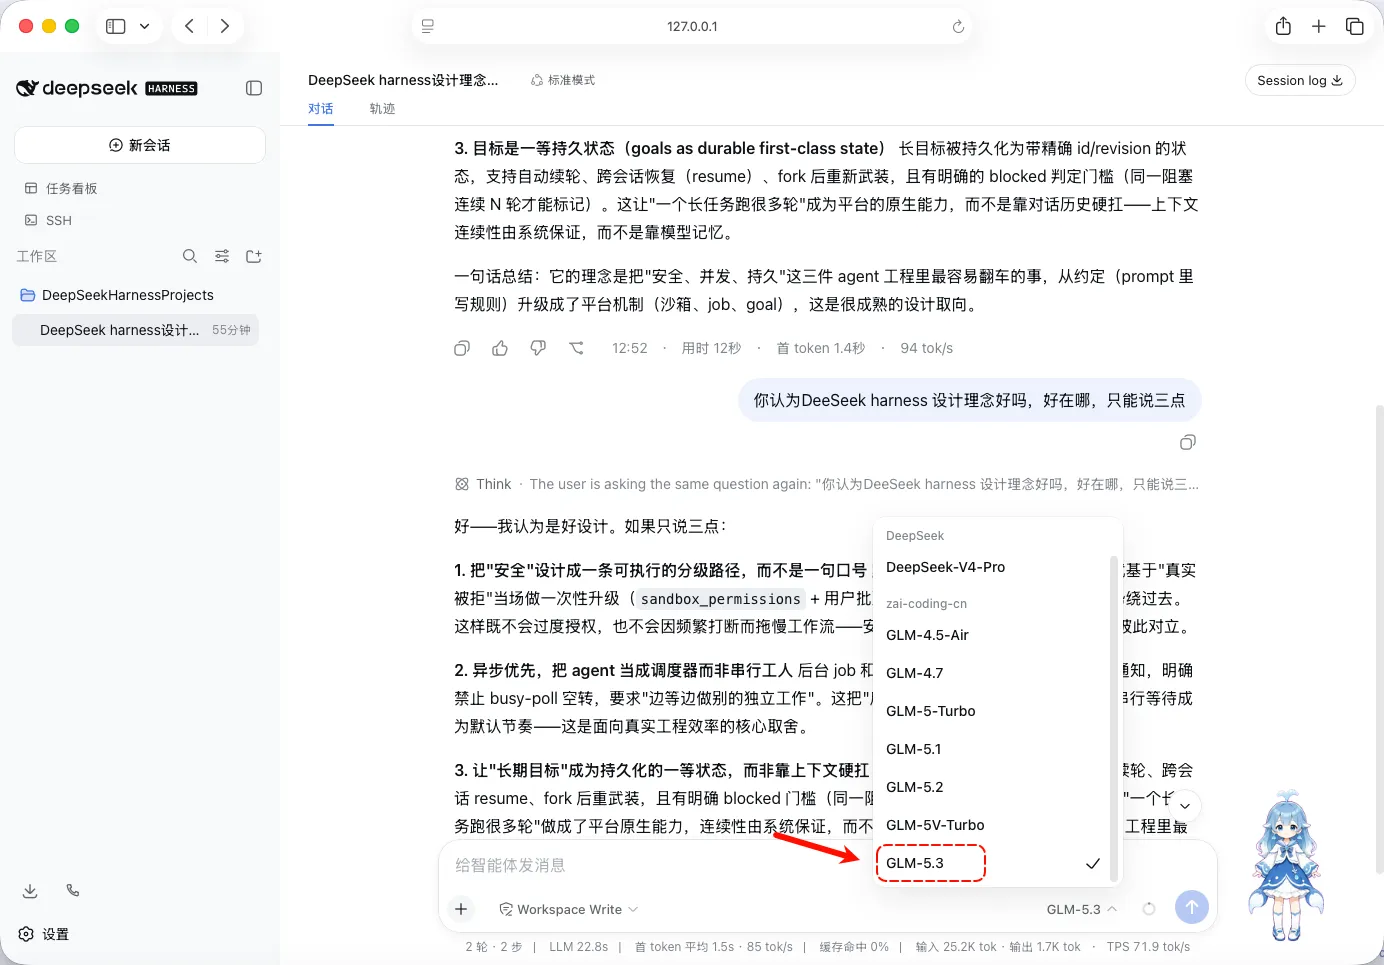Open the browser share icon
Image resolution: width=1384 pixels, height=965 pixels.
pos(1283,26)
